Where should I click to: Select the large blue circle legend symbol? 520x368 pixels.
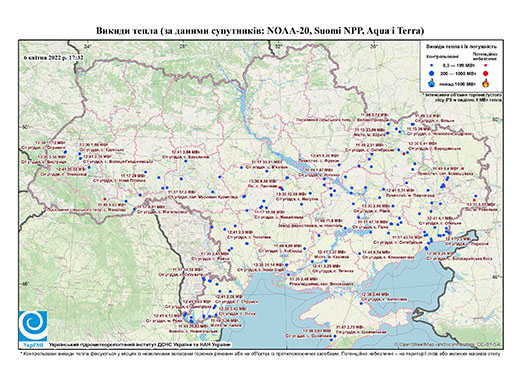click(x=431, y=73)
